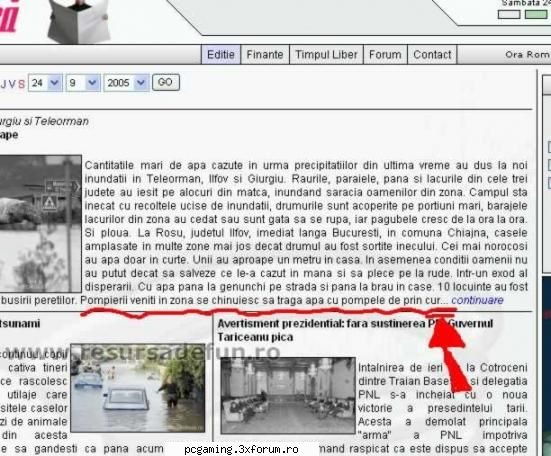Open the Finante tab
The height and width of the screenshot is (456, 551).
tap(265, 54)
